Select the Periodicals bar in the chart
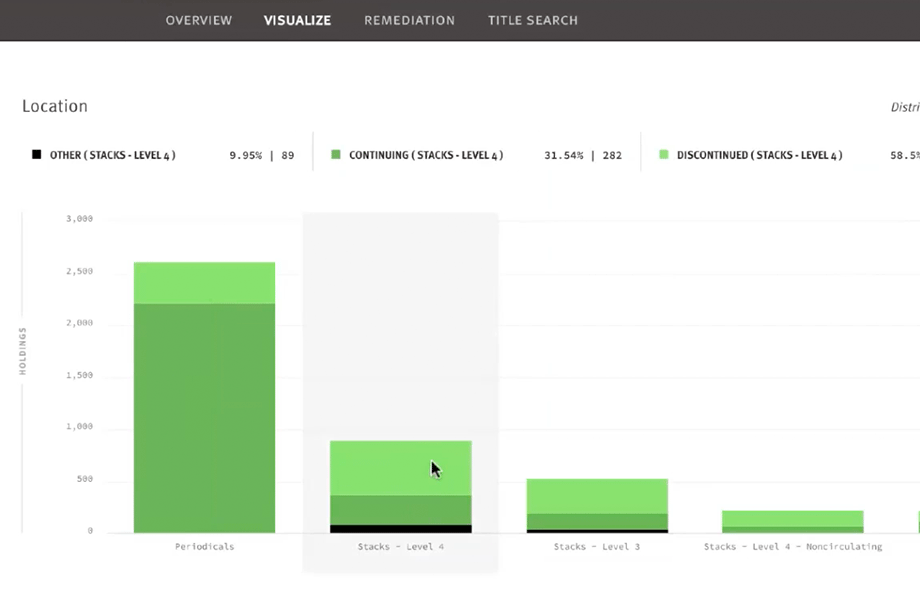 coord(204,400)
